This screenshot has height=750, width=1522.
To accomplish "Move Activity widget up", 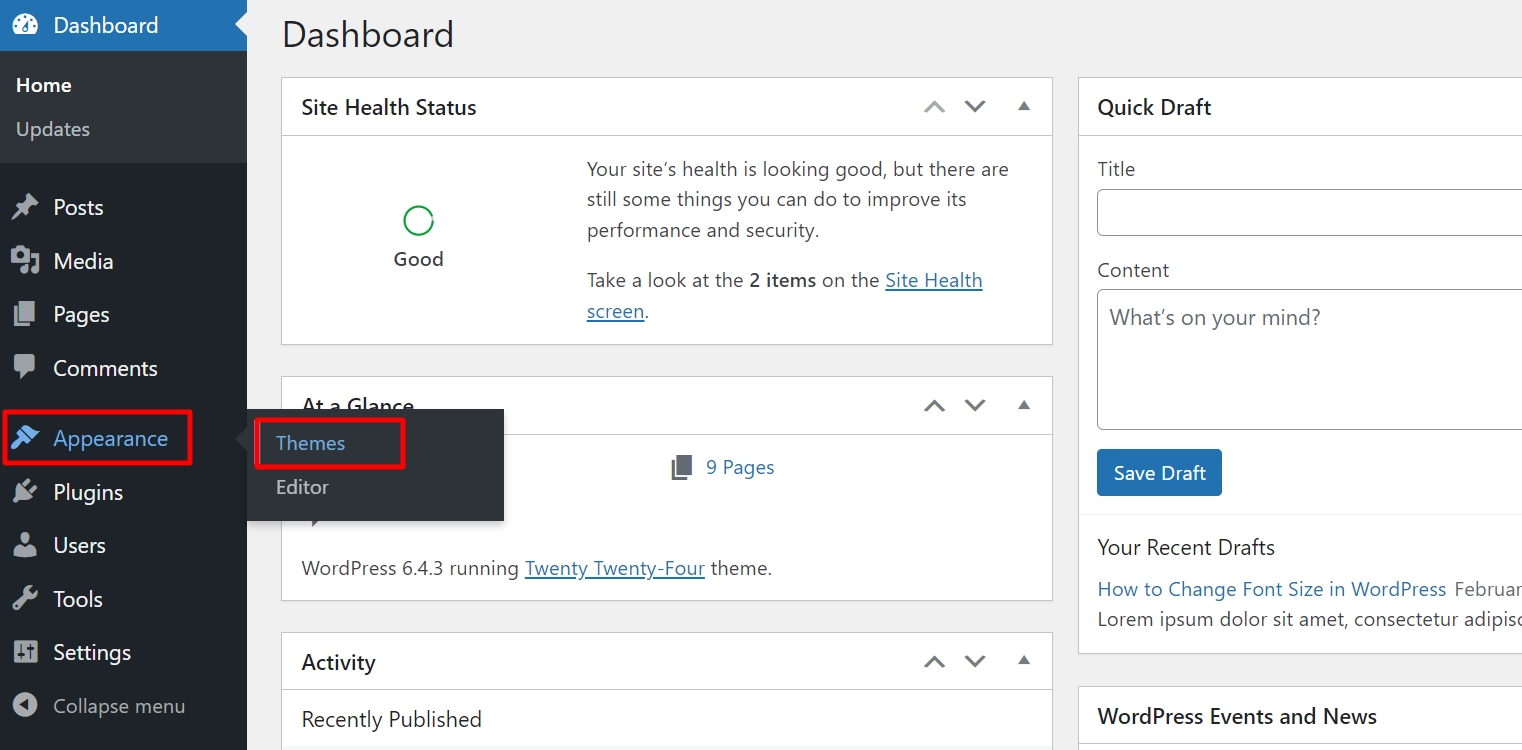I will [x=934, y=661].
